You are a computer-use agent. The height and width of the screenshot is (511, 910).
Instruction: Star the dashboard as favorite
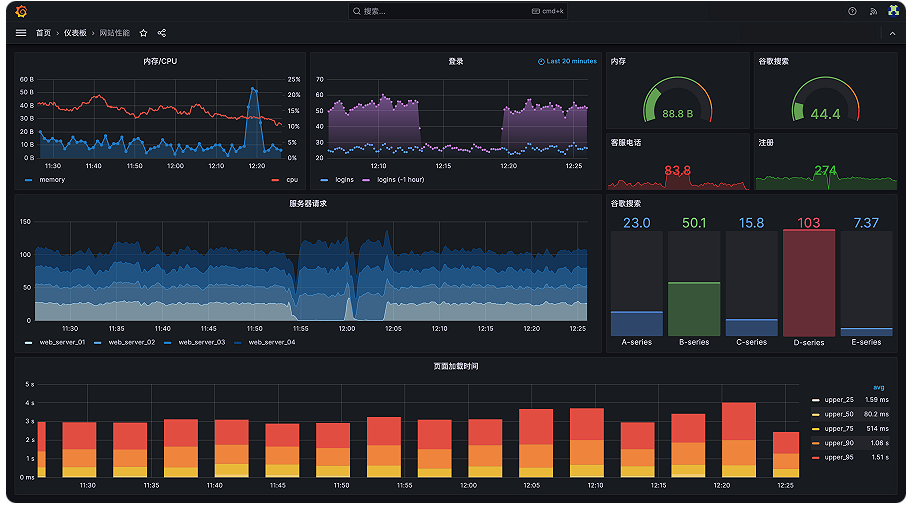[x=143, y=33]
